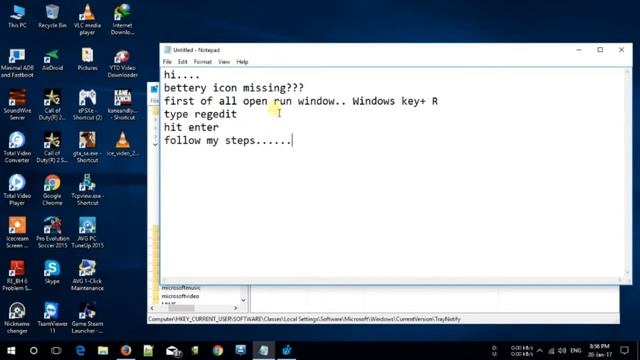This screenshot has width=640, height=360.
Task: Click the line "follow my steps......" in Notepad
Action: [228, 140]
